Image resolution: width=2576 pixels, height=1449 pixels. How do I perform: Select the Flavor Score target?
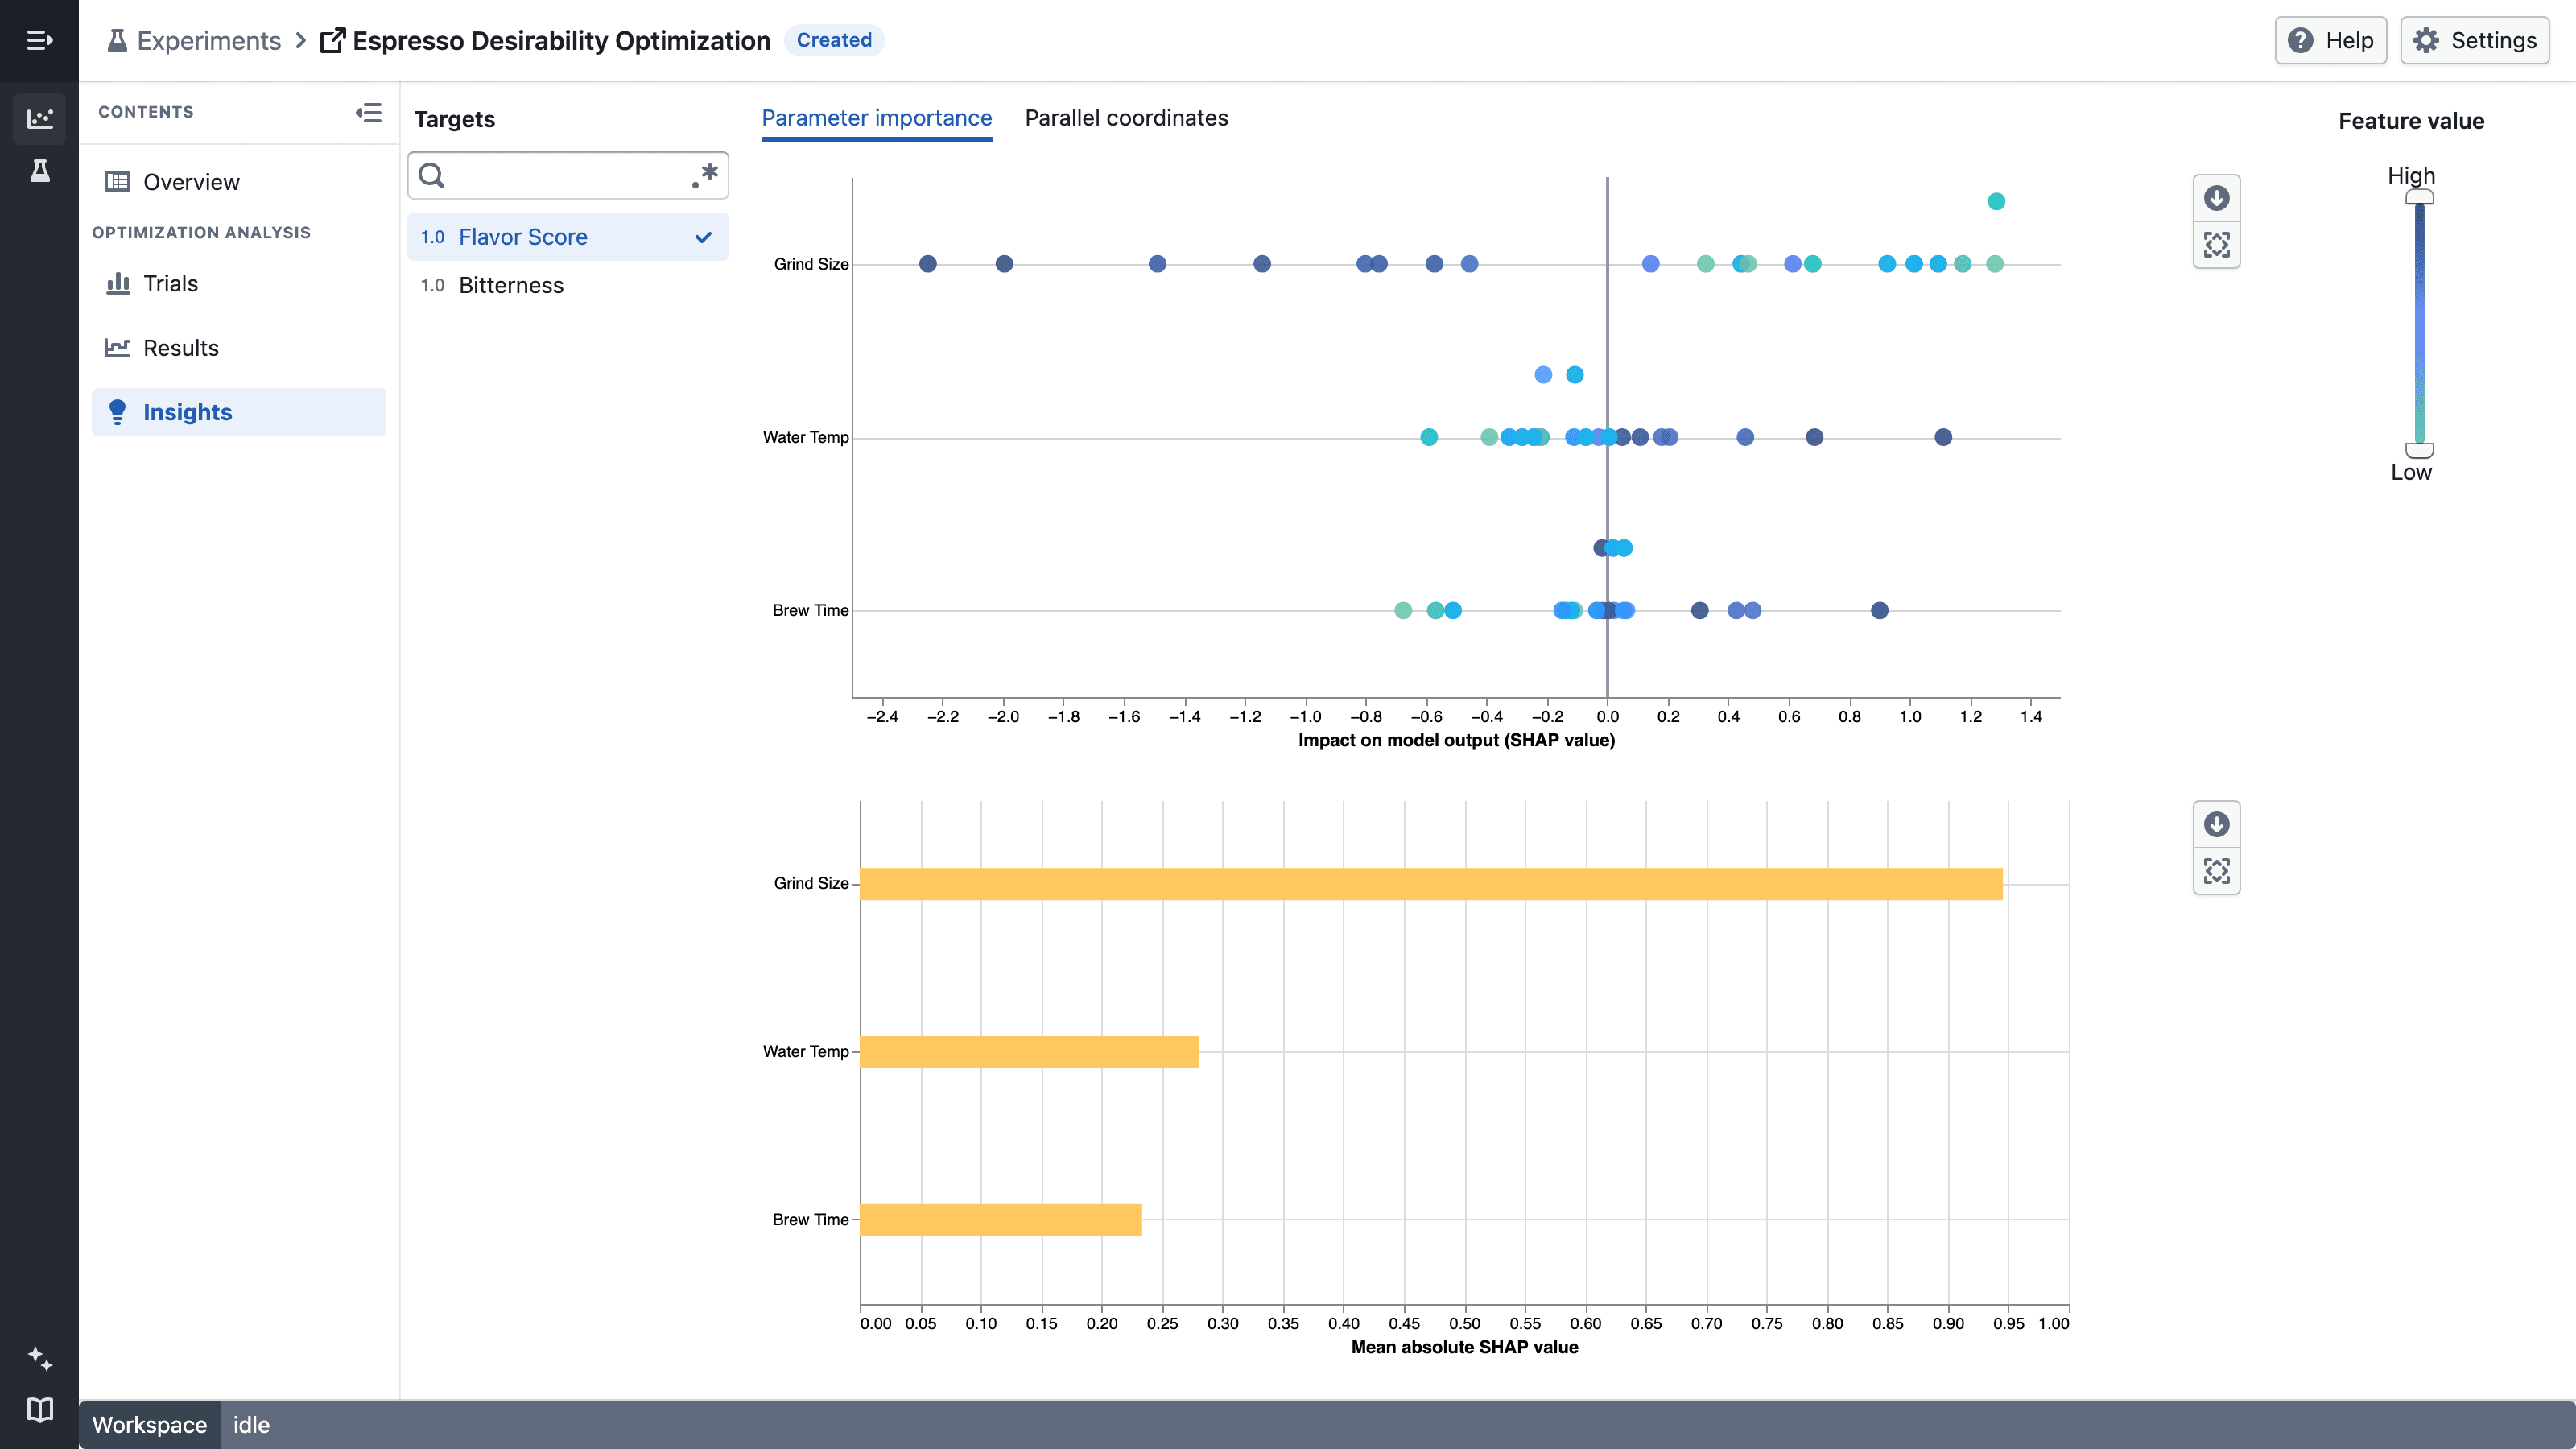click(567, 237)
